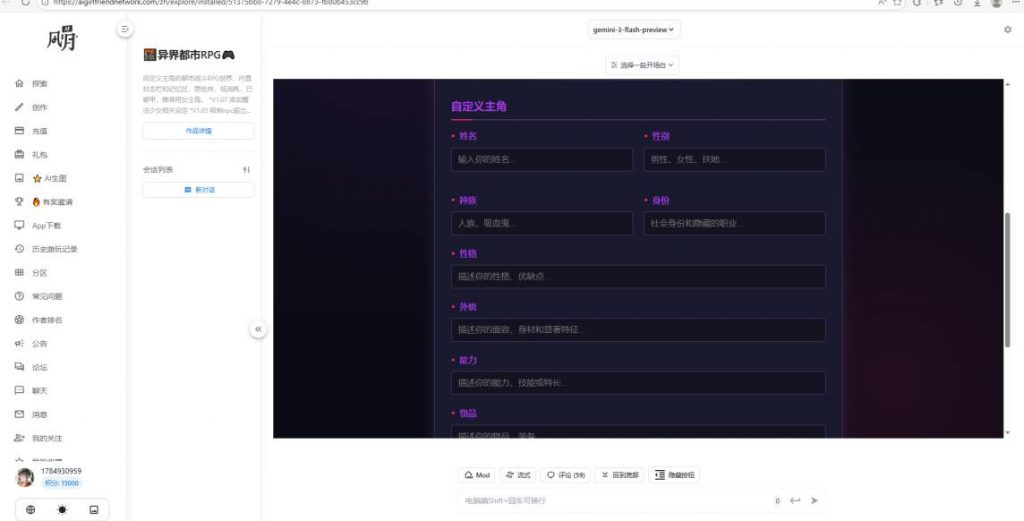Go to 论坛 in the sidebar menu
The width and height of the screenshot is (1024, 521).
[39, 367]
